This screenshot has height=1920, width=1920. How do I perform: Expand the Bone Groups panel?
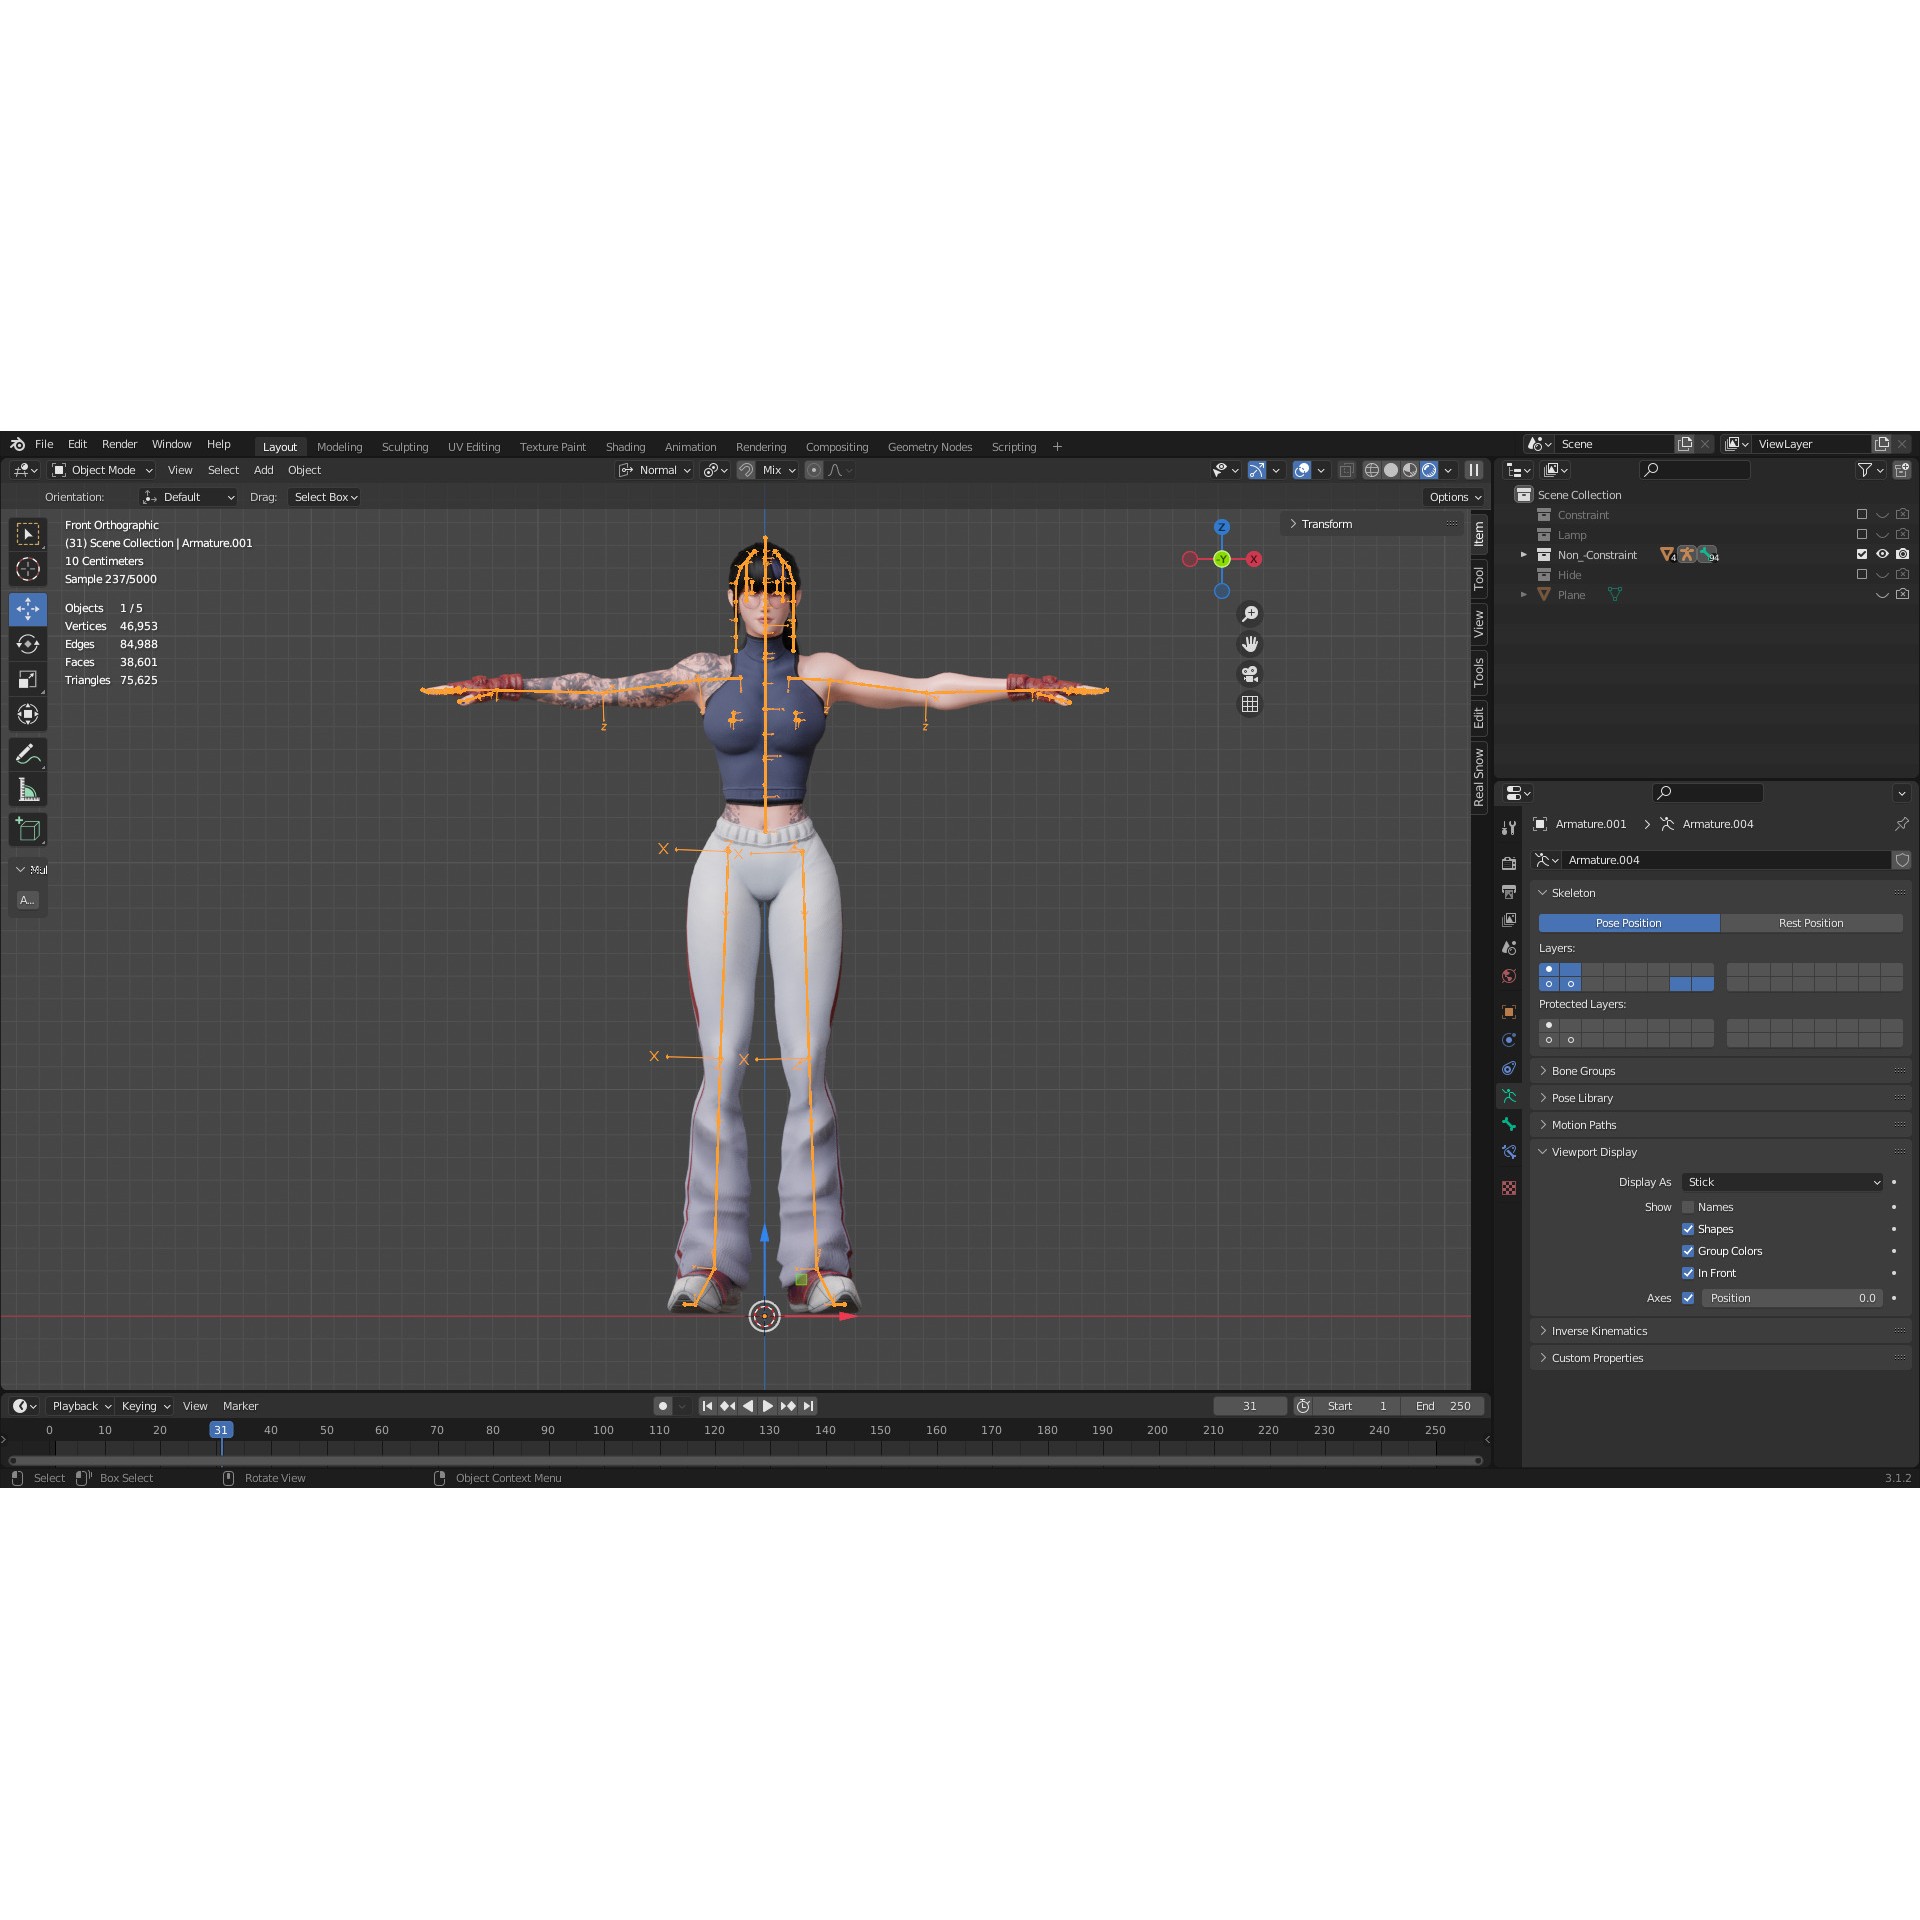(1720, 1071)
